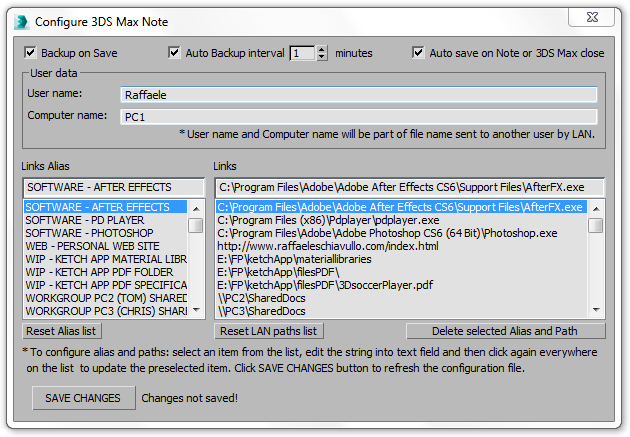630x437 pixels.
Task: Click the Computer name field containing PC1
Action: point(358,117)
